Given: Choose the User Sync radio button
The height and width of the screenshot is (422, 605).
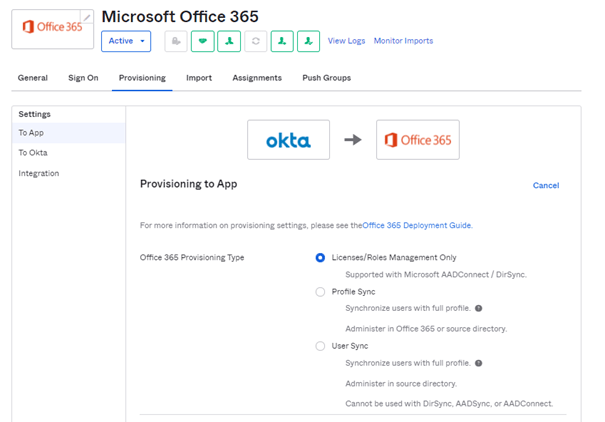Looking at the screenshot, I should pos(320,346).
